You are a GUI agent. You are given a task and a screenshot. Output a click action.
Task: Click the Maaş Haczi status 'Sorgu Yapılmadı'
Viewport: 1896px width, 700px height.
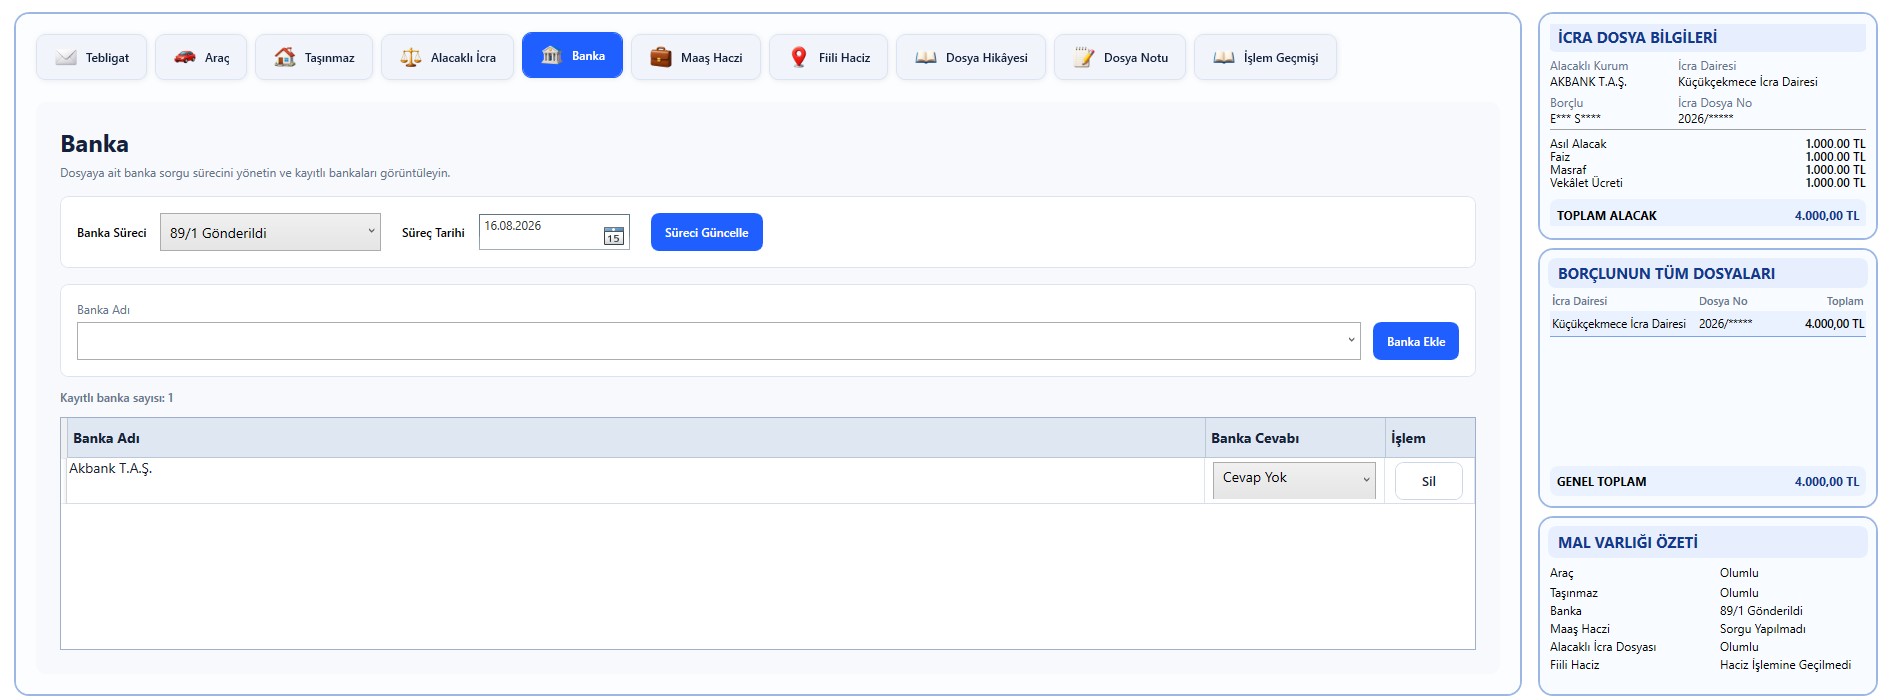pos(1763,629)
